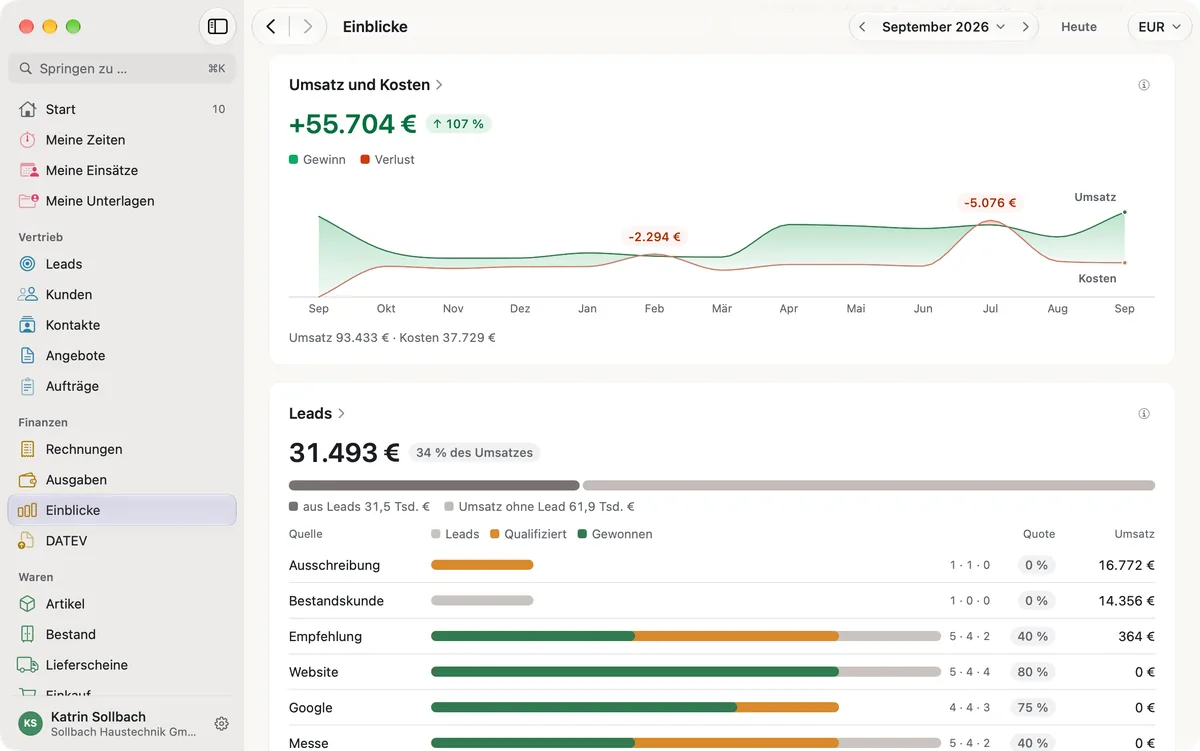Go to next month arrow
This screenshot has height=751, width=1200.
click(x=1025, y=27)
